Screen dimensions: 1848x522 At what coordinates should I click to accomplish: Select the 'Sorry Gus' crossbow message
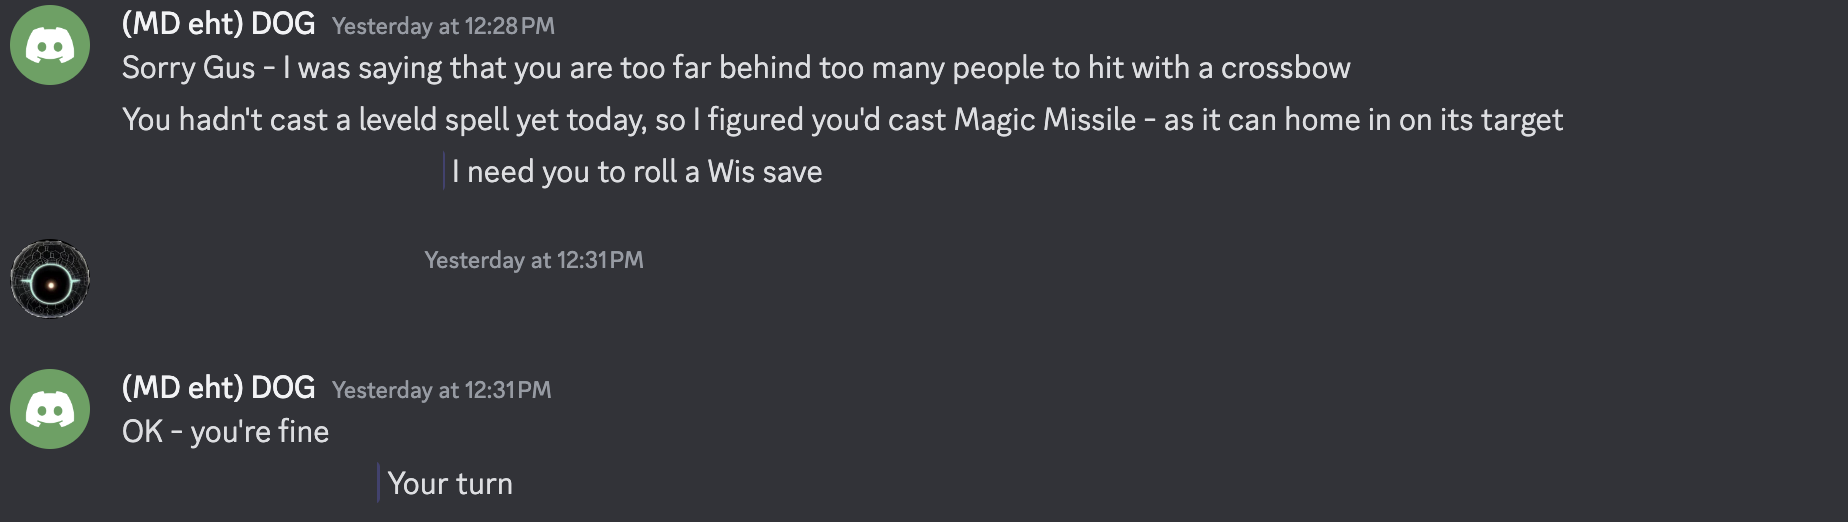click(736, 68)
